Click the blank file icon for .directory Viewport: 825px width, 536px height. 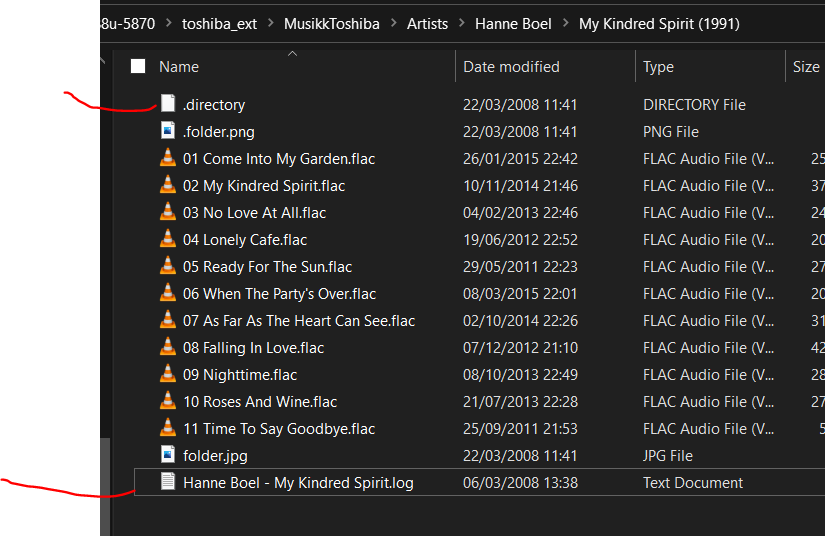pos(168,104)
